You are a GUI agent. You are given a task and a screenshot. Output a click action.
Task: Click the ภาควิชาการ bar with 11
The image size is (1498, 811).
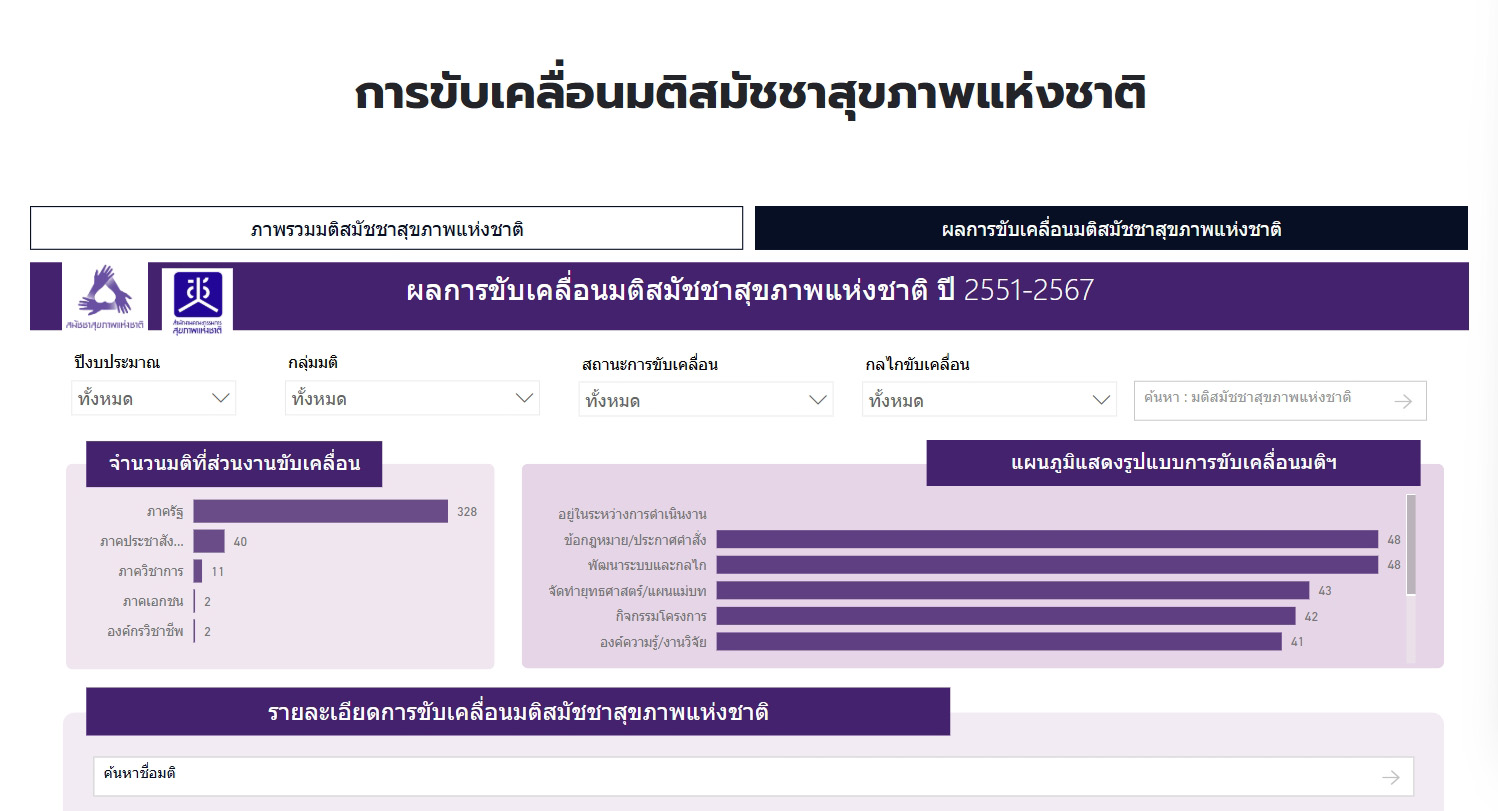pos(198,571)
